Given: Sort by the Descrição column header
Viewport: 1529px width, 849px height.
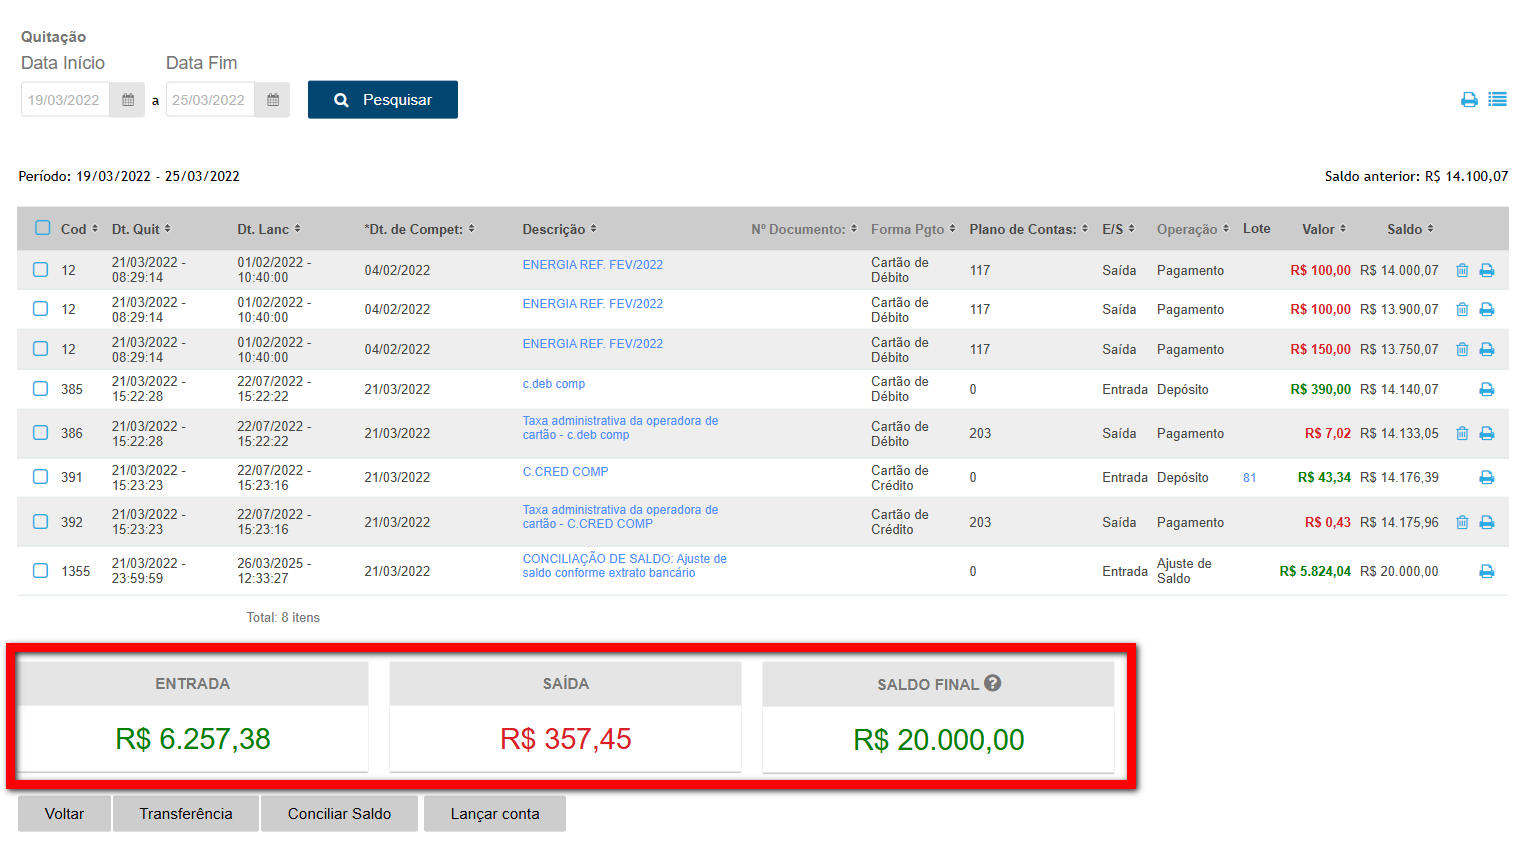Looking at the screenshot, I should [558, 229].
